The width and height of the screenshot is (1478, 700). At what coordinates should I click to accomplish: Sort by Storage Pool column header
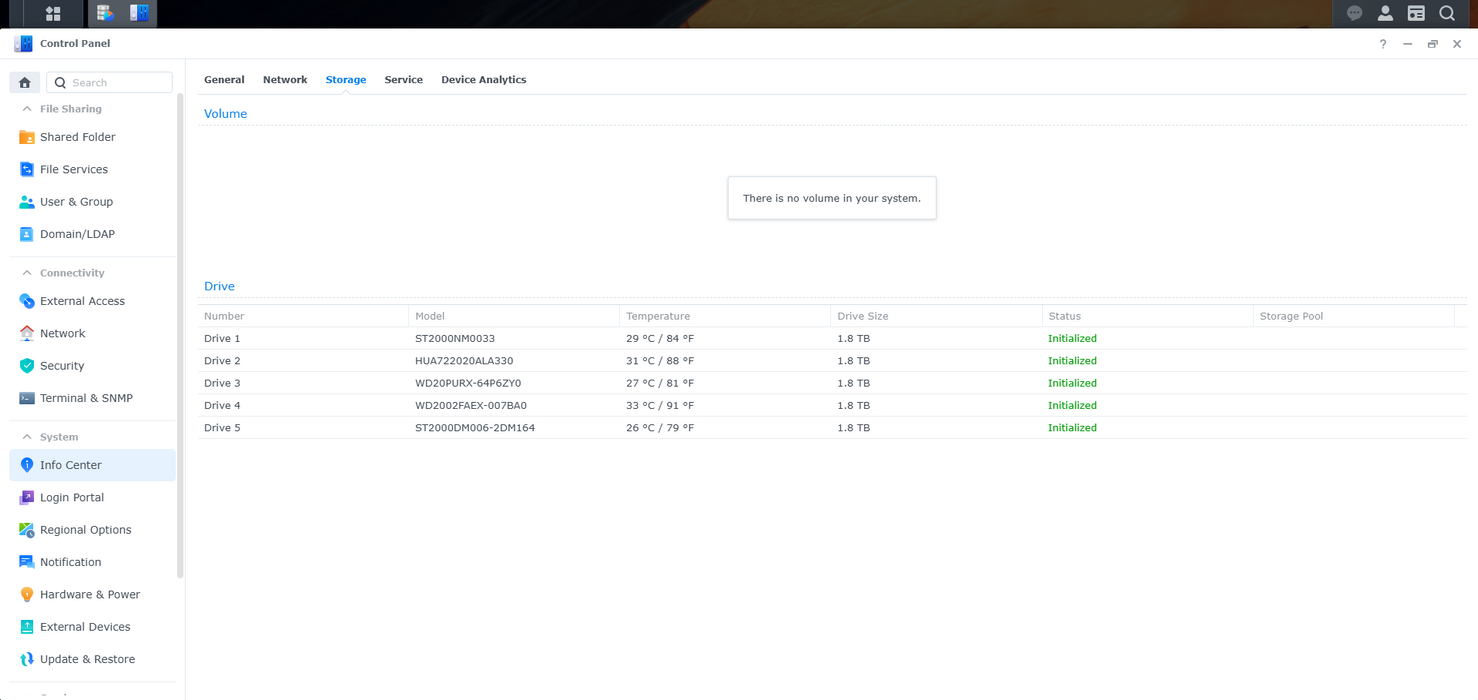coord(1354,316)
